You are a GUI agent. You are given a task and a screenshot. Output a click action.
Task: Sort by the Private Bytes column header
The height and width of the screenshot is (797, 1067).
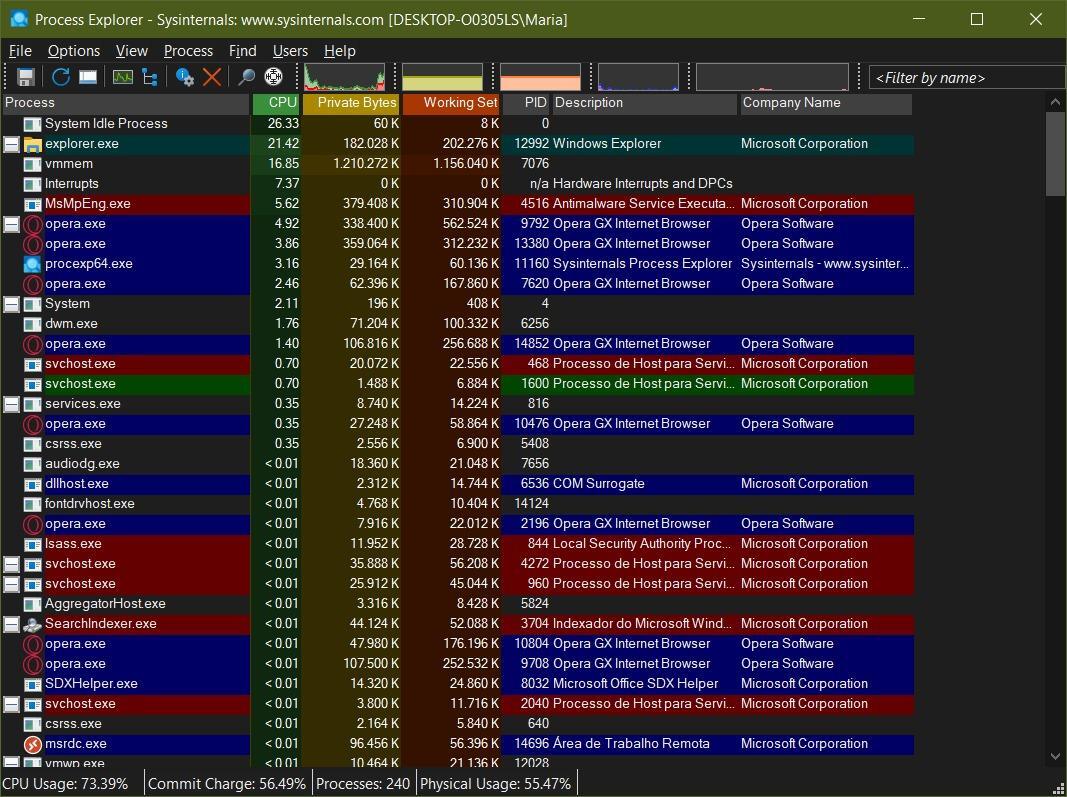click(351, 103)
